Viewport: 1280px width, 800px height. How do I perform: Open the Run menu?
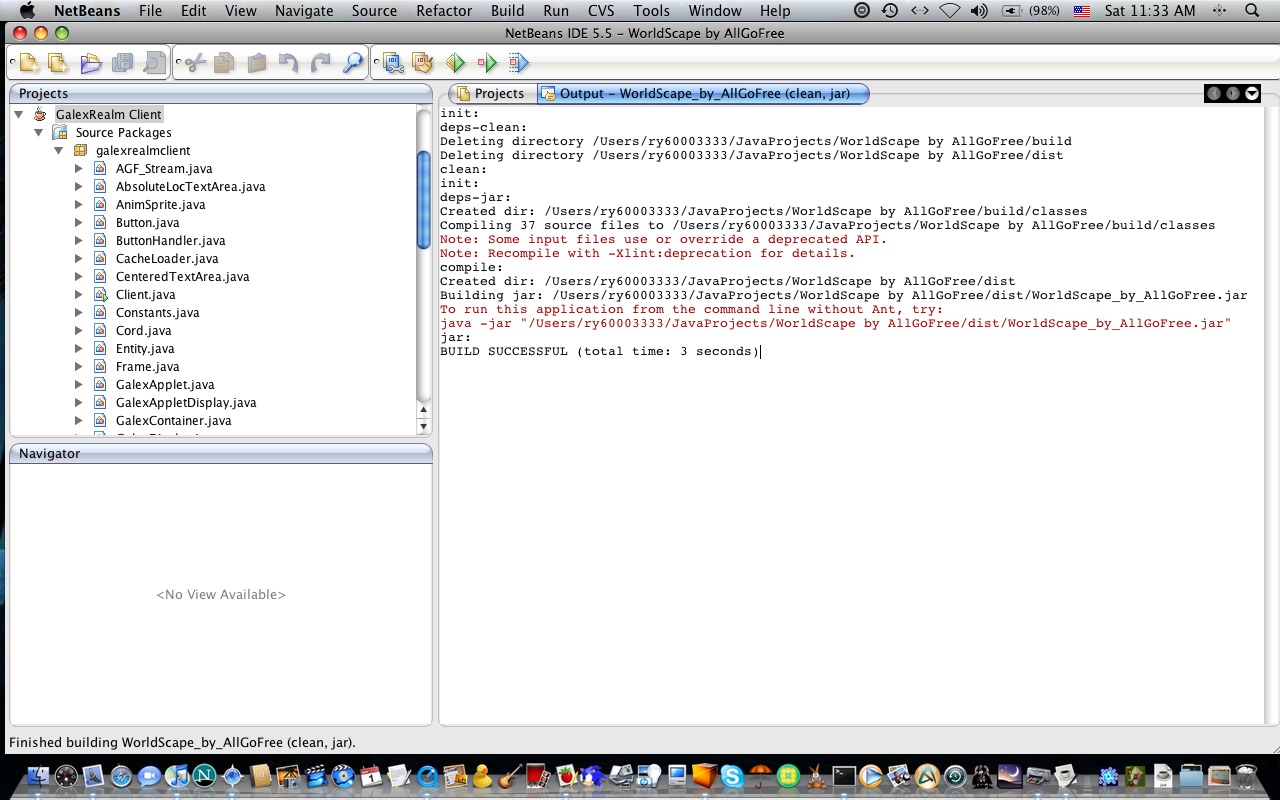click(x=556, y=11)
